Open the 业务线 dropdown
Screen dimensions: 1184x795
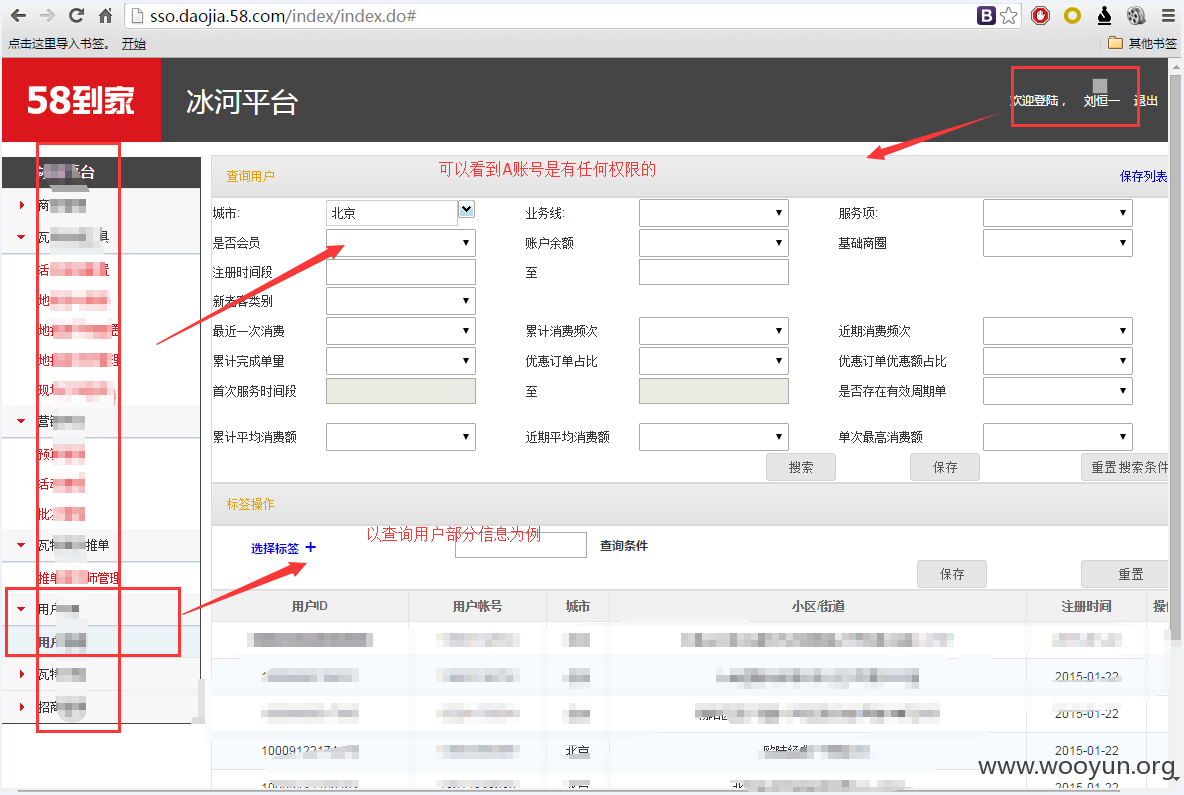(714, 213)
